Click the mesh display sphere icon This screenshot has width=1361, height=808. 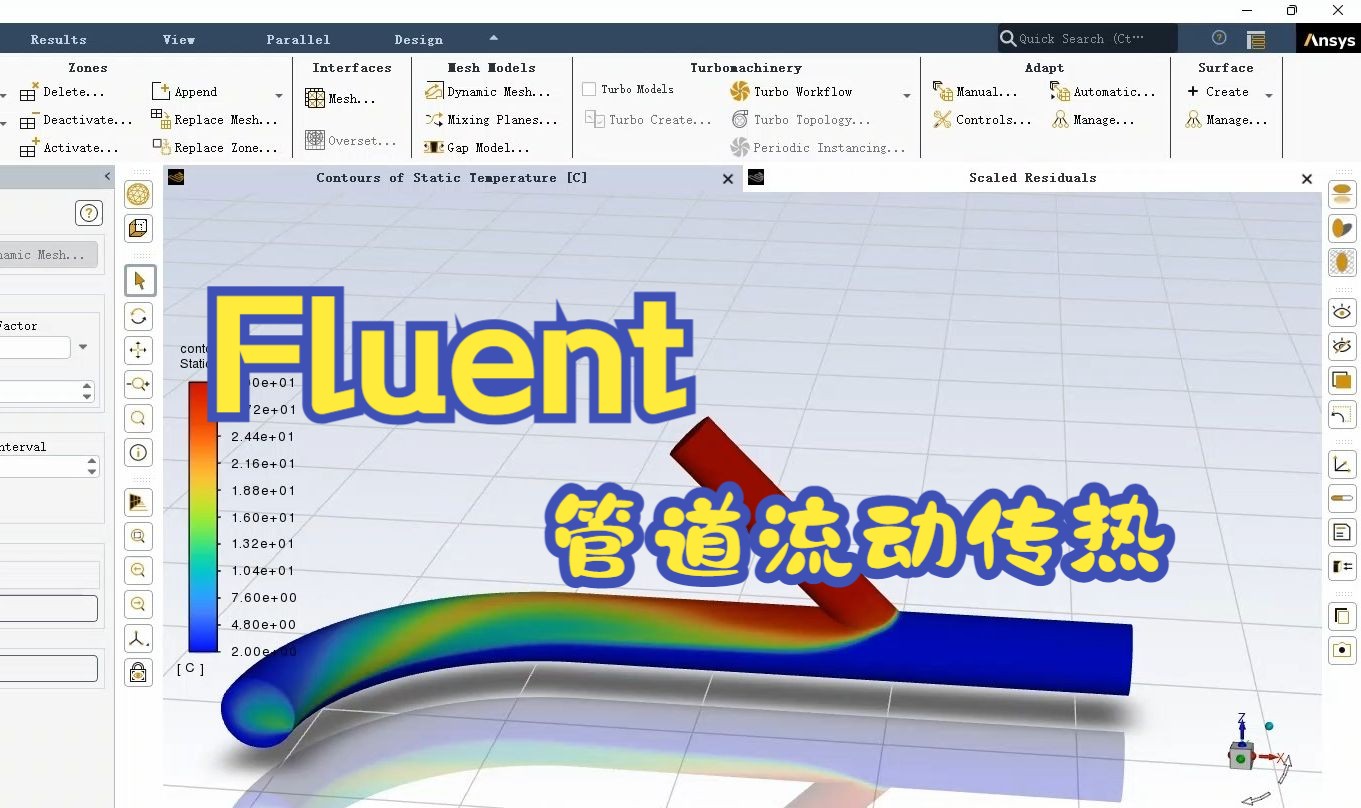tap(139, 194)
